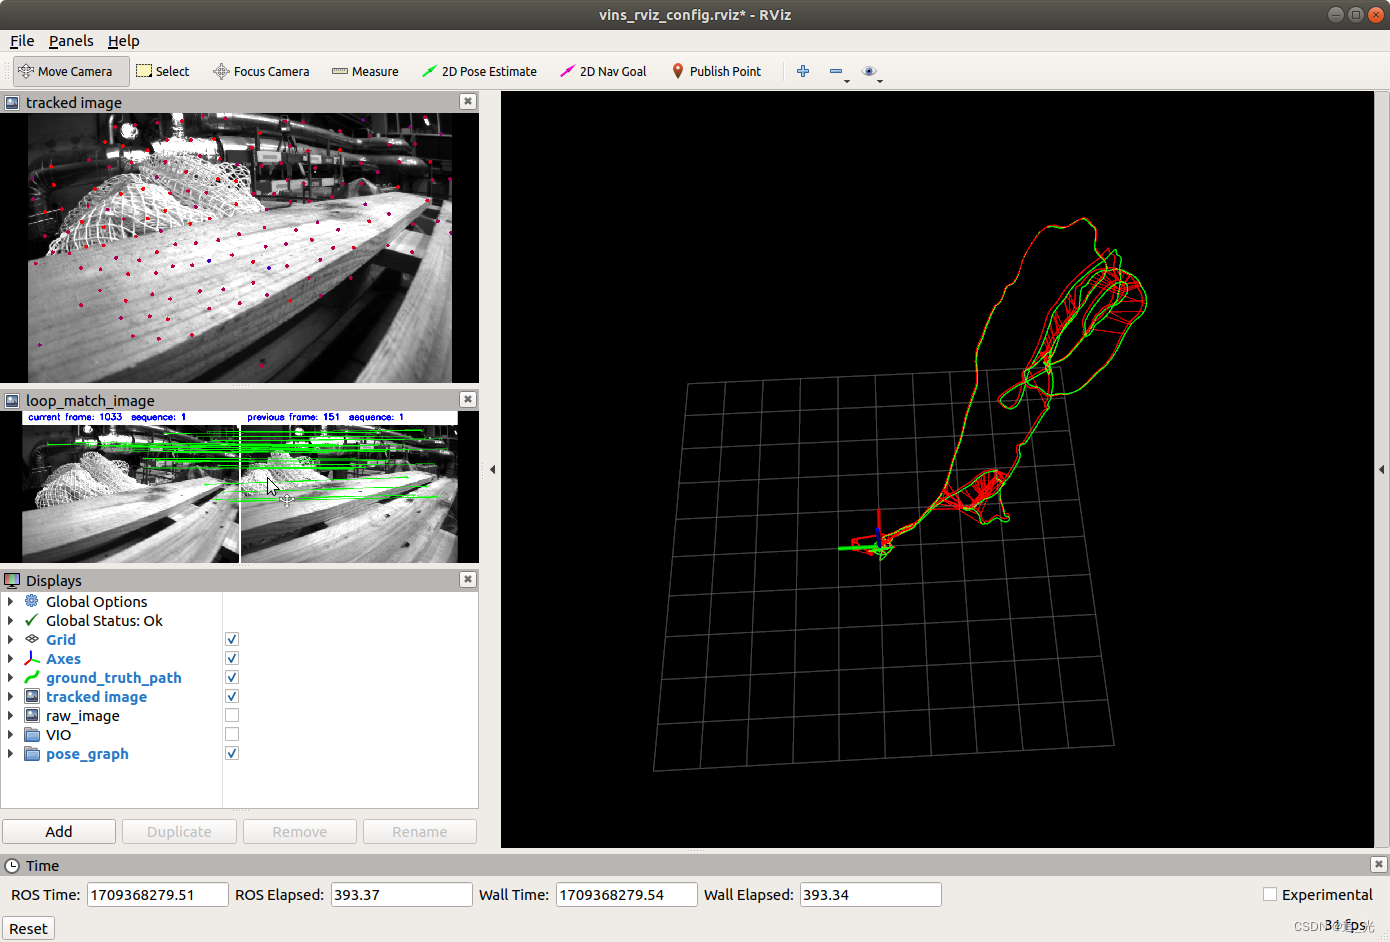Expand the right dock with the arrow handle
1390x942 pixels.
(1382, 469)
